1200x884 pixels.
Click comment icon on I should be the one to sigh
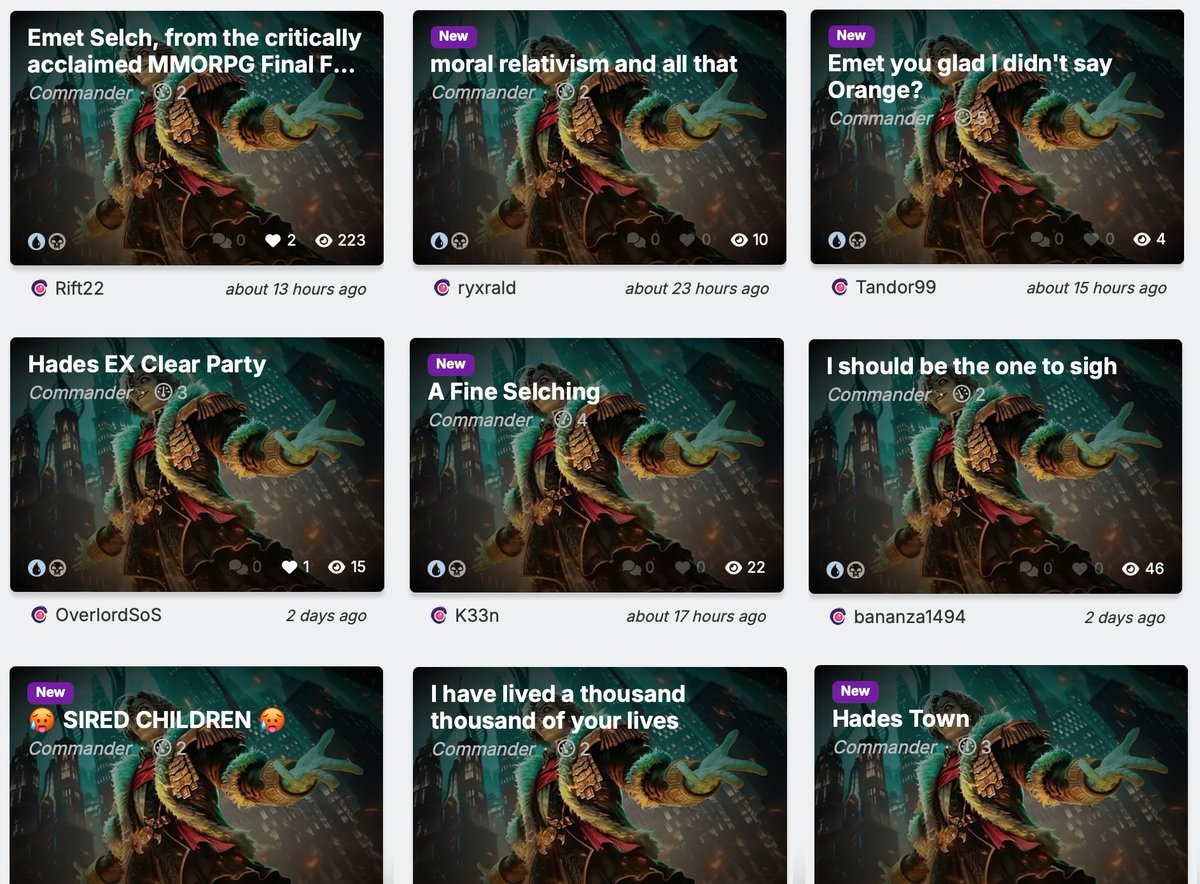1031,568
